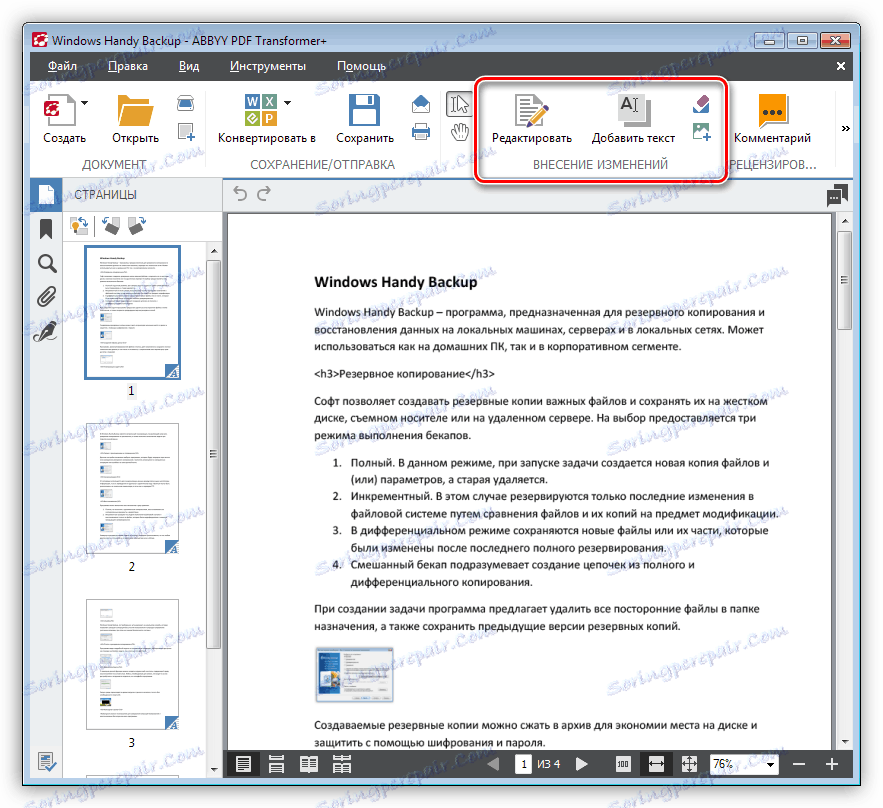Click the Редактировать edit icon
This screenshot has width=883, height=808.
[x=531, y=110]
